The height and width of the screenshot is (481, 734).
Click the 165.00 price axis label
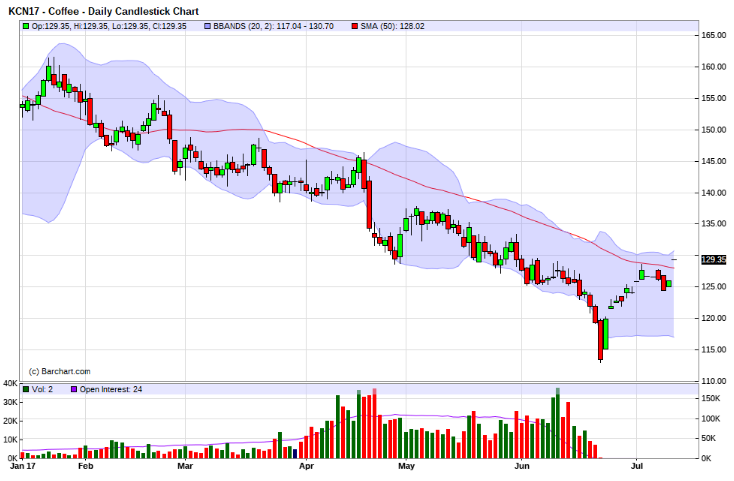(714, 36)
